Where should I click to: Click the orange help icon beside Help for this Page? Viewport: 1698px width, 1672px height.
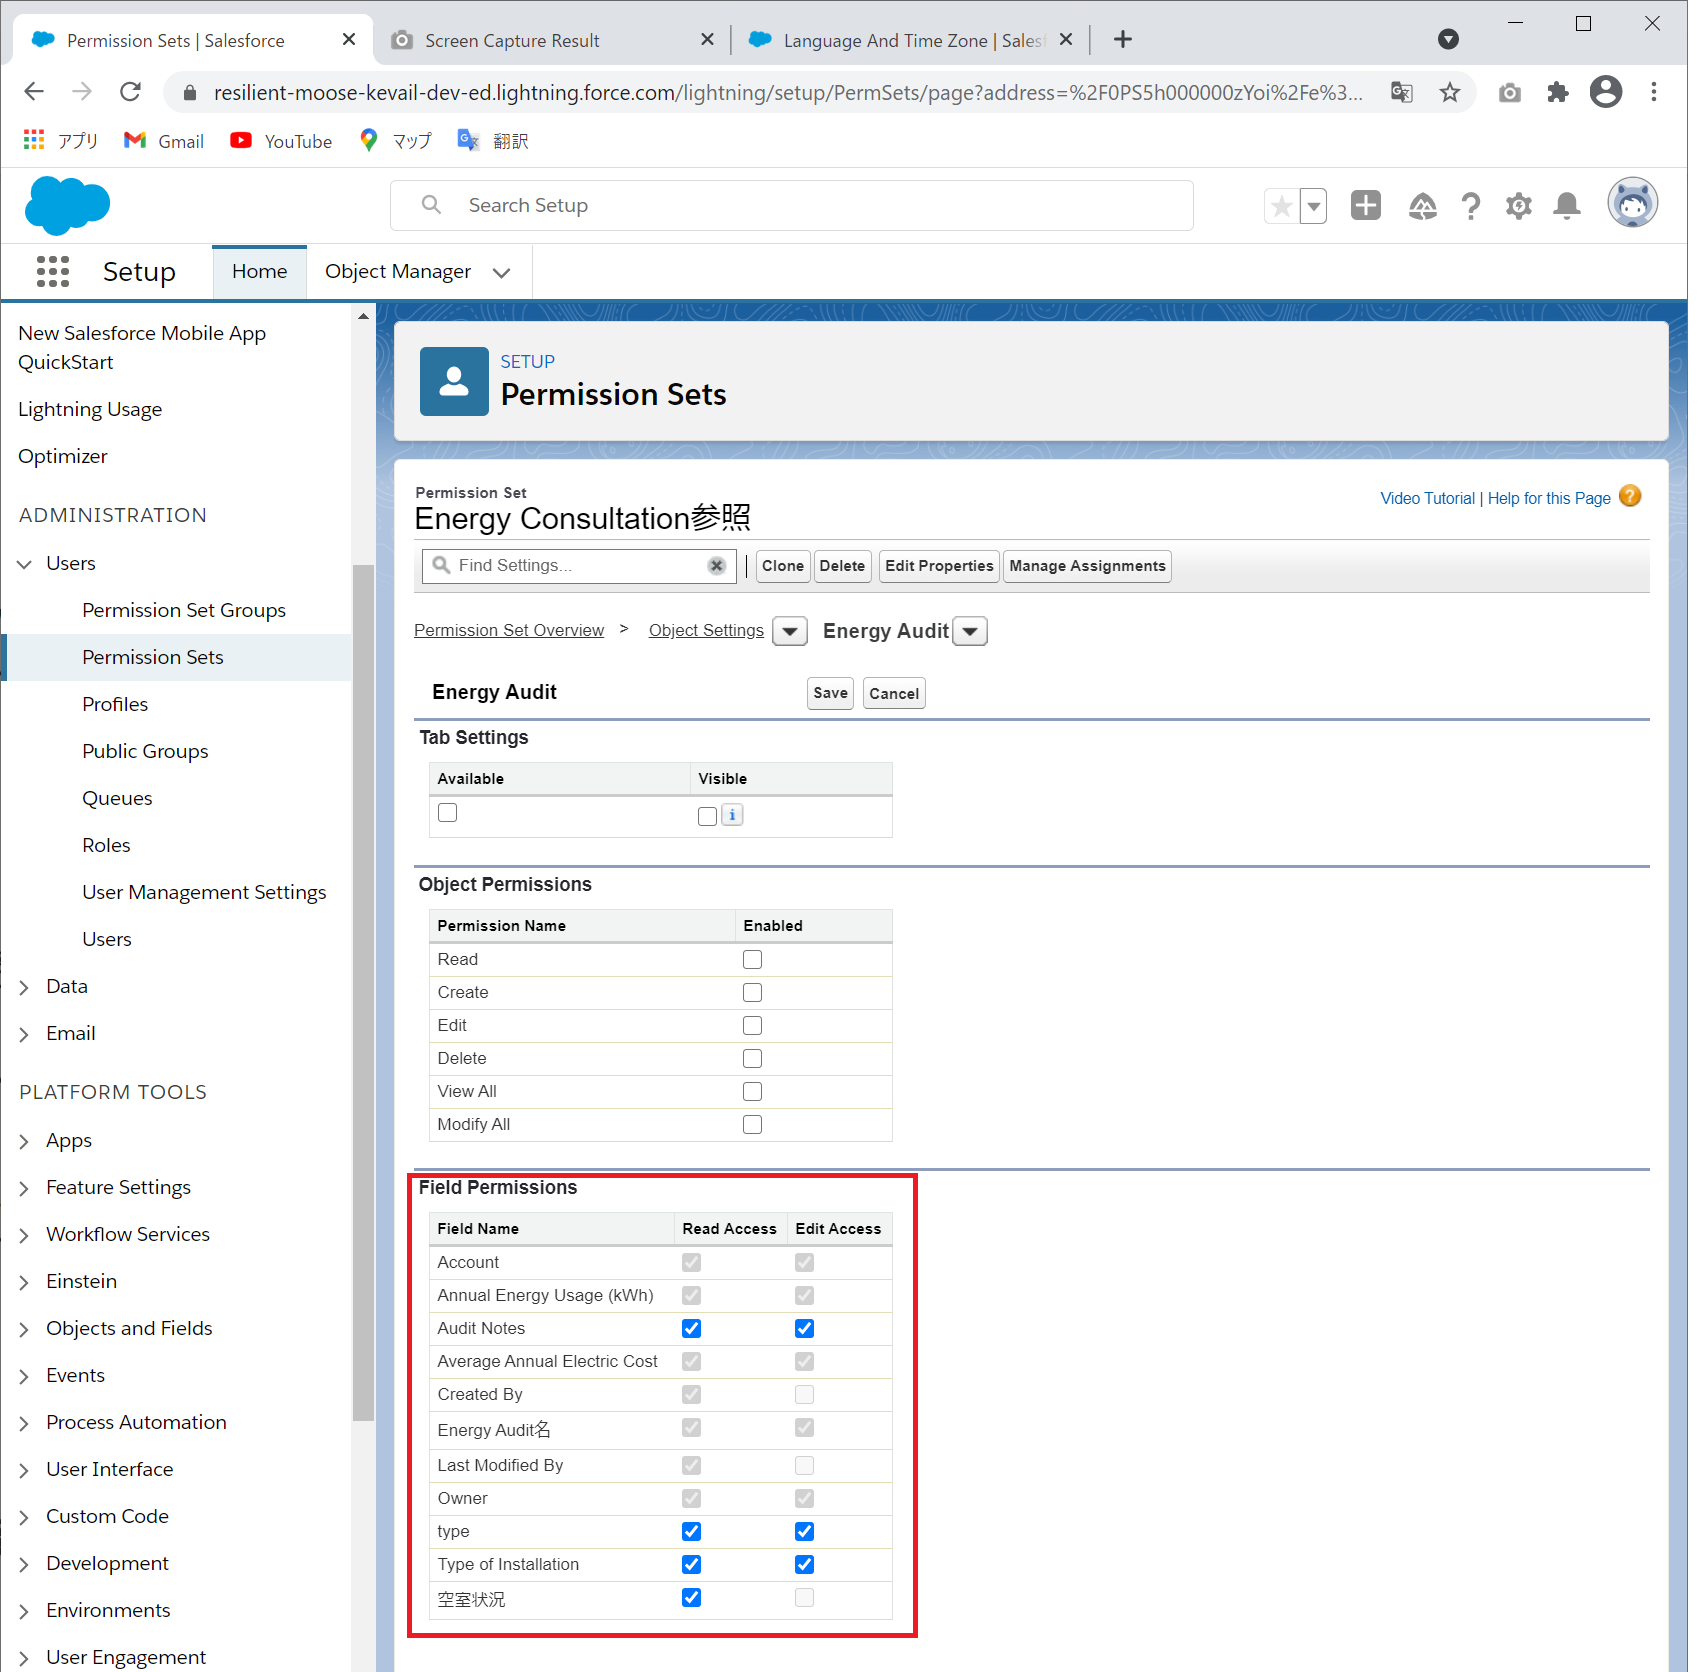point(1630,496)
